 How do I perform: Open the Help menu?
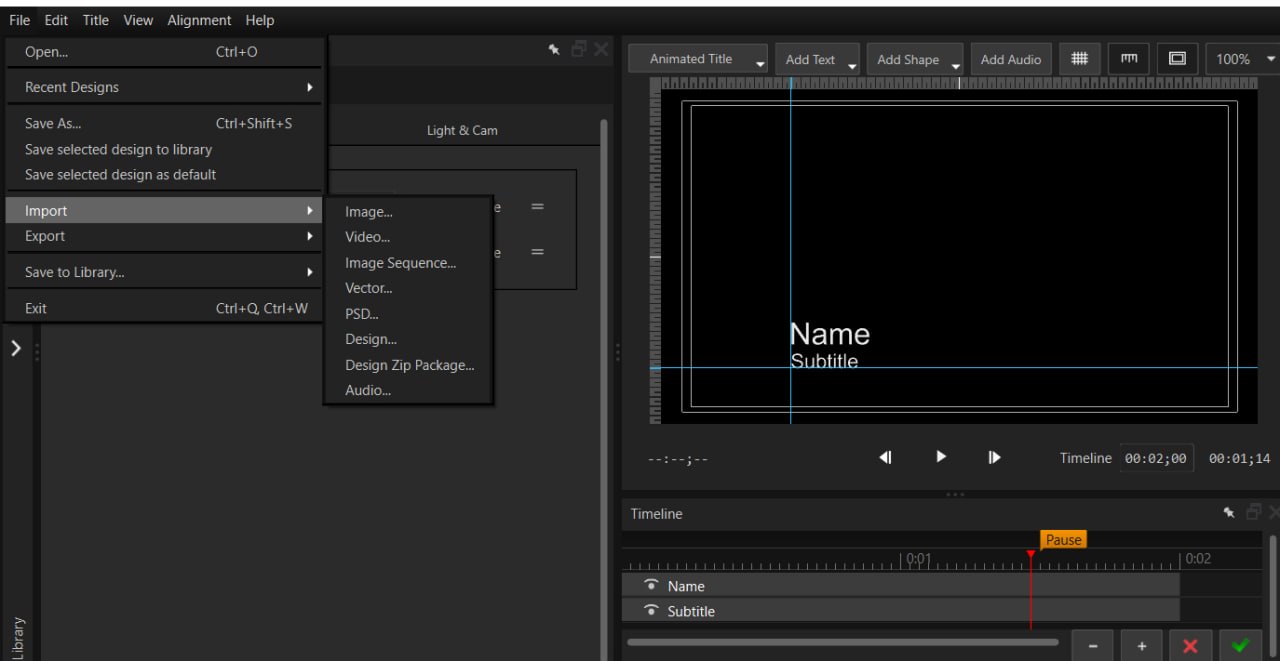pos(260,20)
